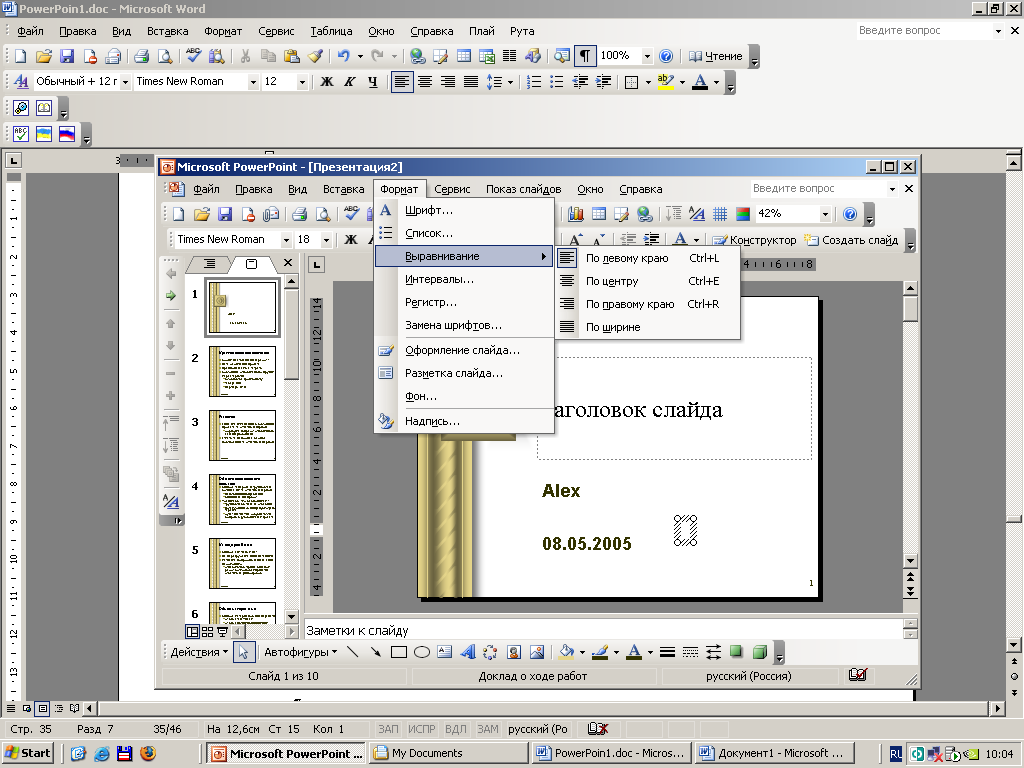Viewport: 1024px width, 768px height.
Task: Select the Line drawing tool
Action: tap(353, 652)
